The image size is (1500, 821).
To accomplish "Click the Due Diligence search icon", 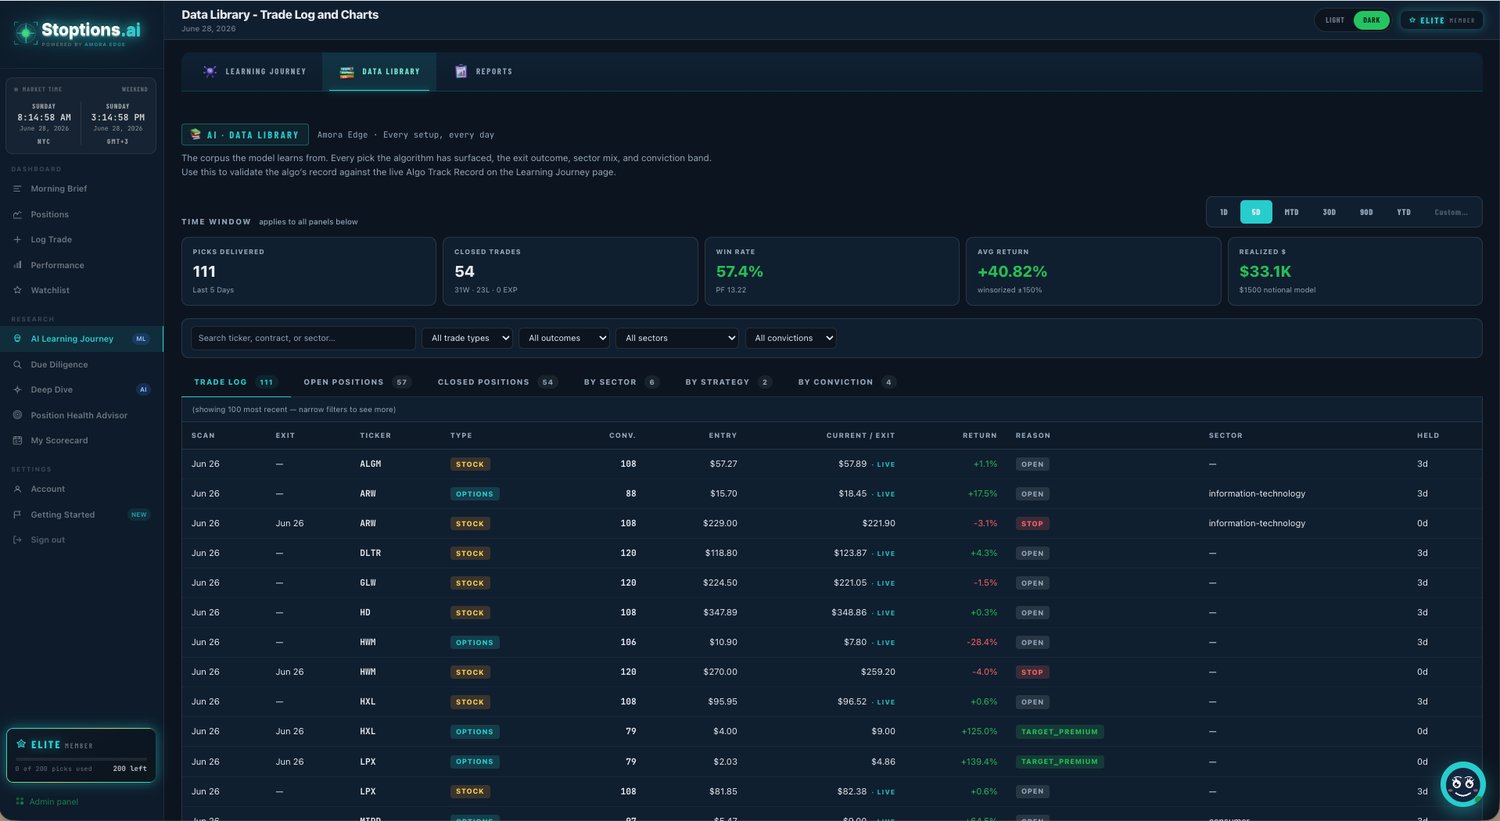I will 17,364.
